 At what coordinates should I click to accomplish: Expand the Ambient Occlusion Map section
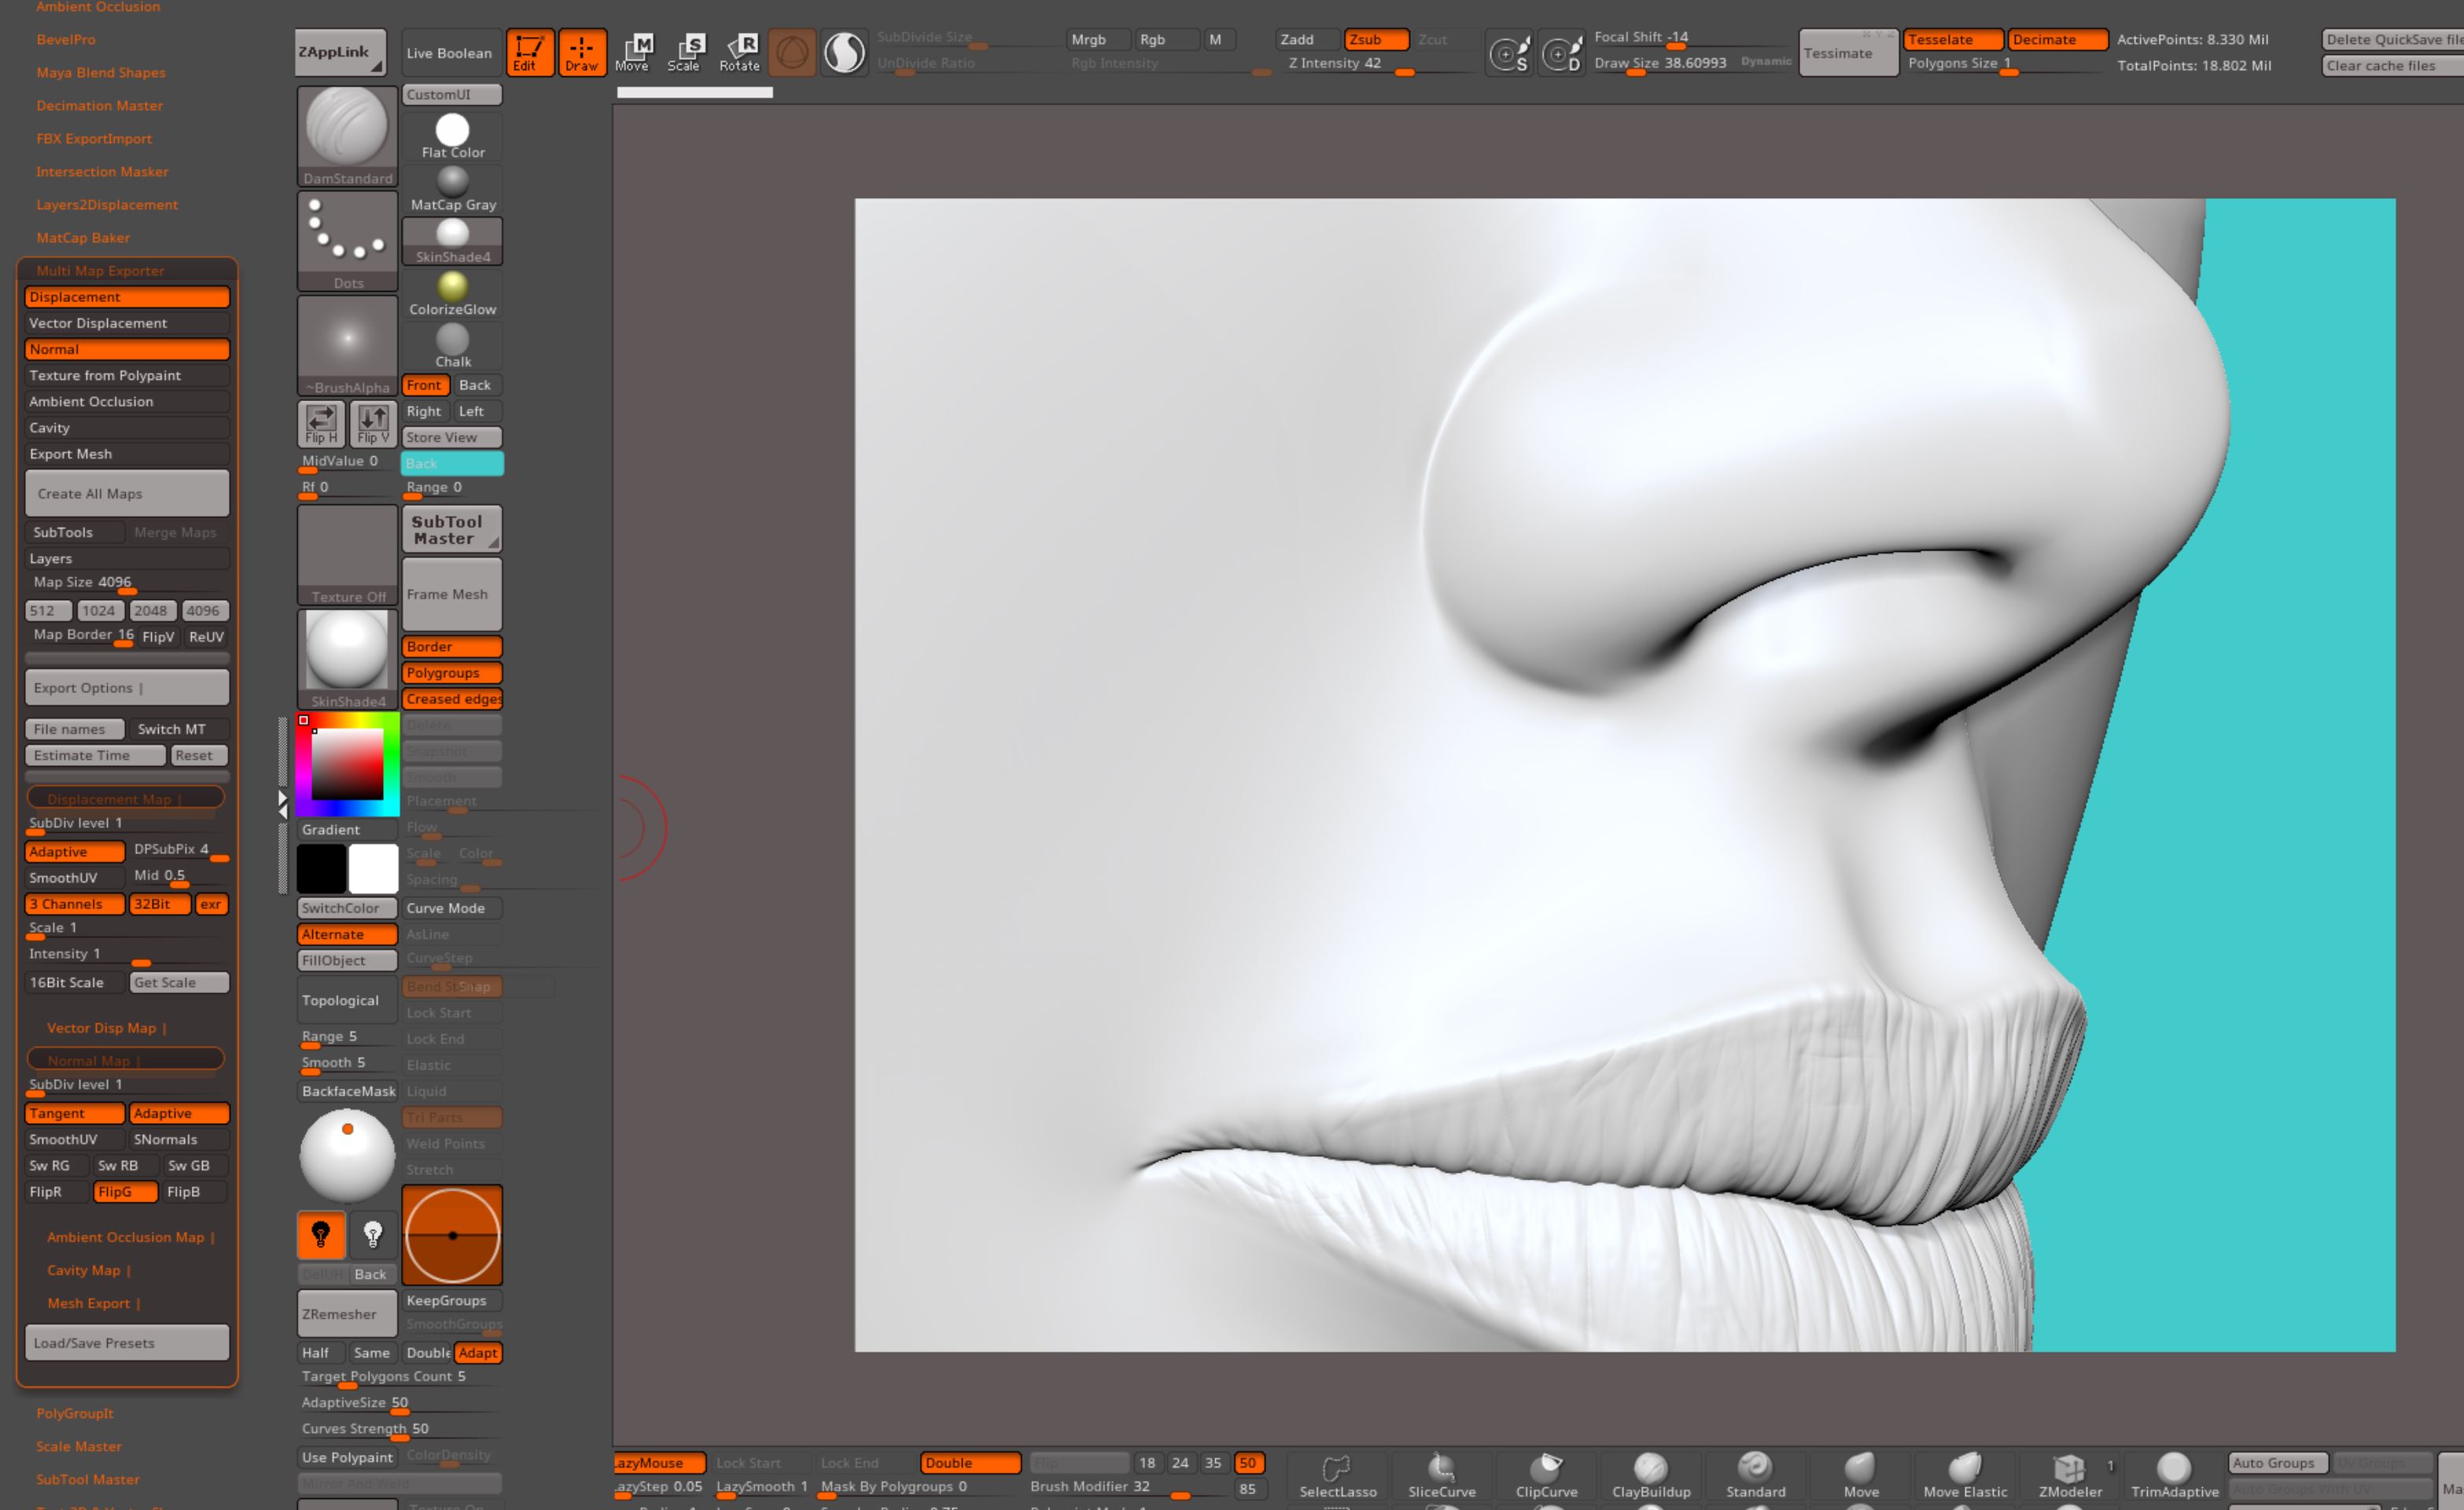tap(127, 1237)
